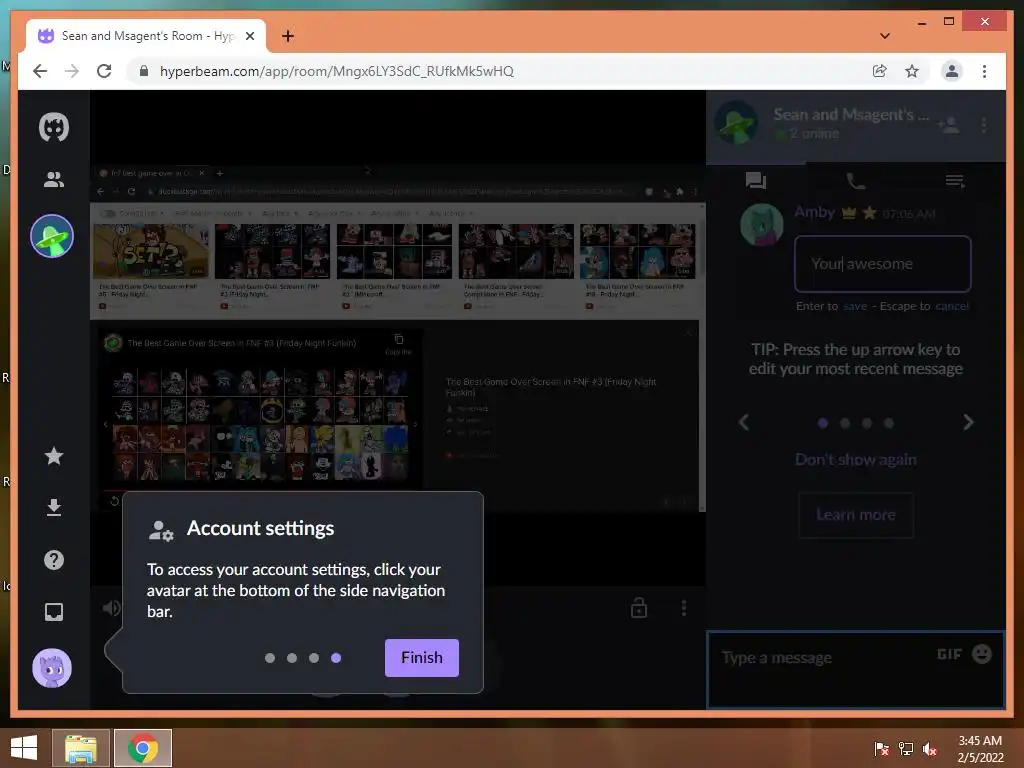This screenshot has width=1024, height=768.
Task: Click the download icon in sidebar
Action: (x=54, y=507)
